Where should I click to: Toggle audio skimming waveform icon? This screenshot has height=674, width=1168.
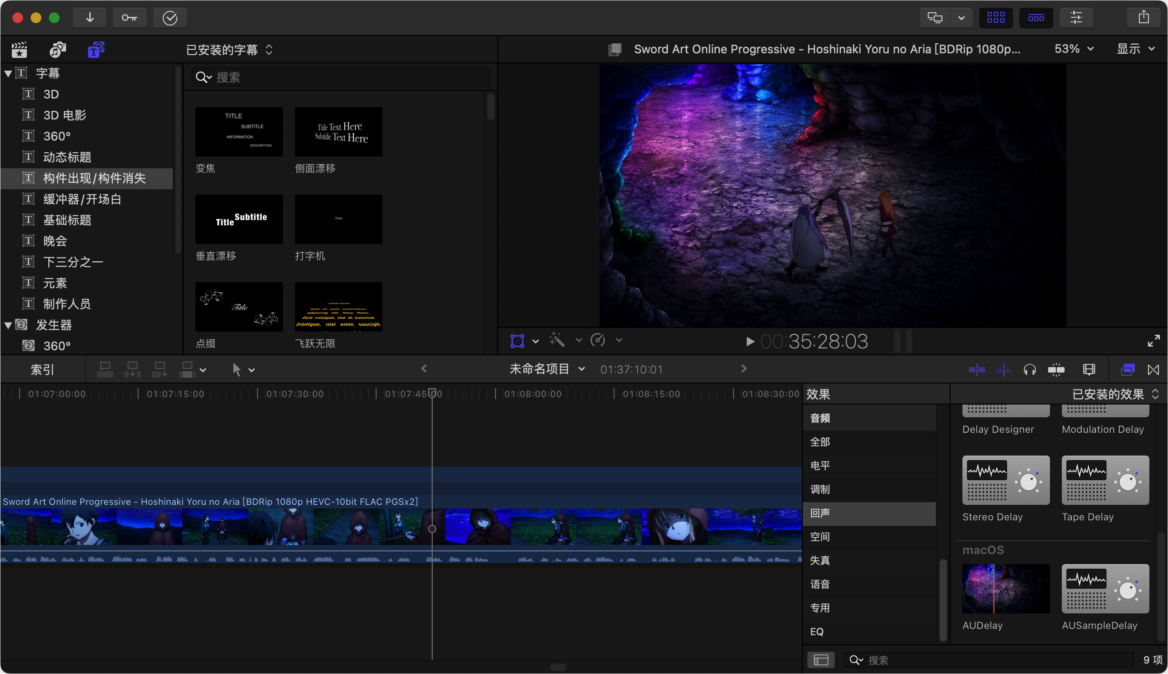point(1003,369)
